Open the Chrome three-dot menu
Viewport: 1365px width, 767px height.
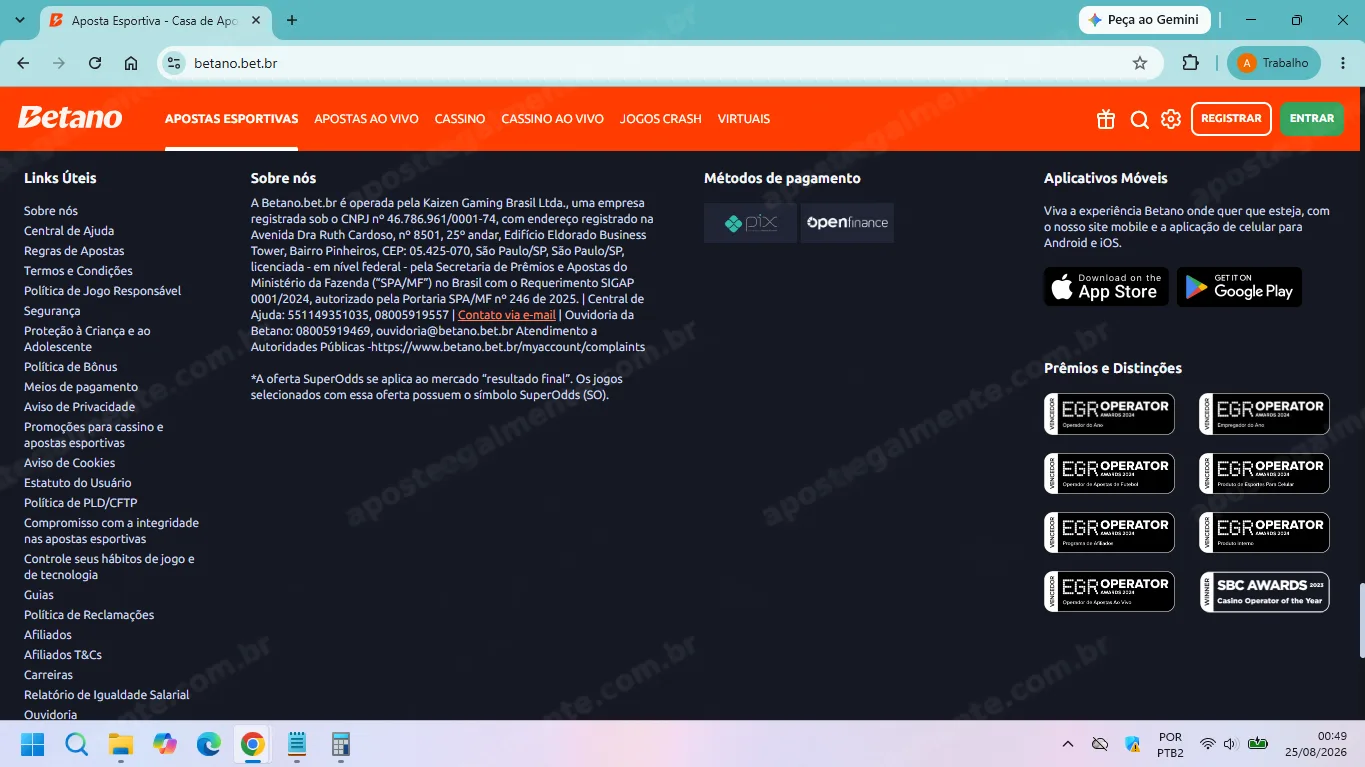pyautogui.click(x=1343, y=63)
